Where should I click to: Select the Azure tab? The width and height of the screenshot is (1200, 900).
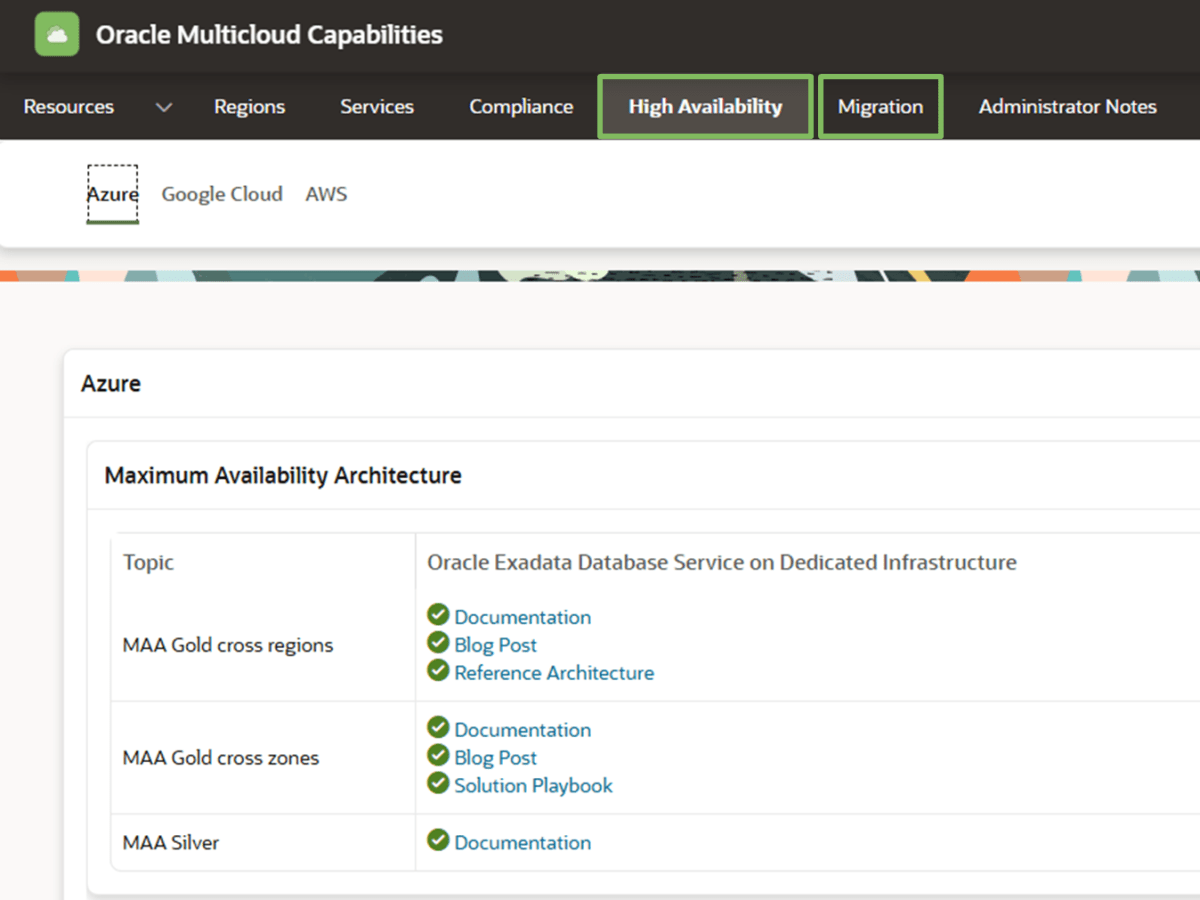click(x=112, y=194)
